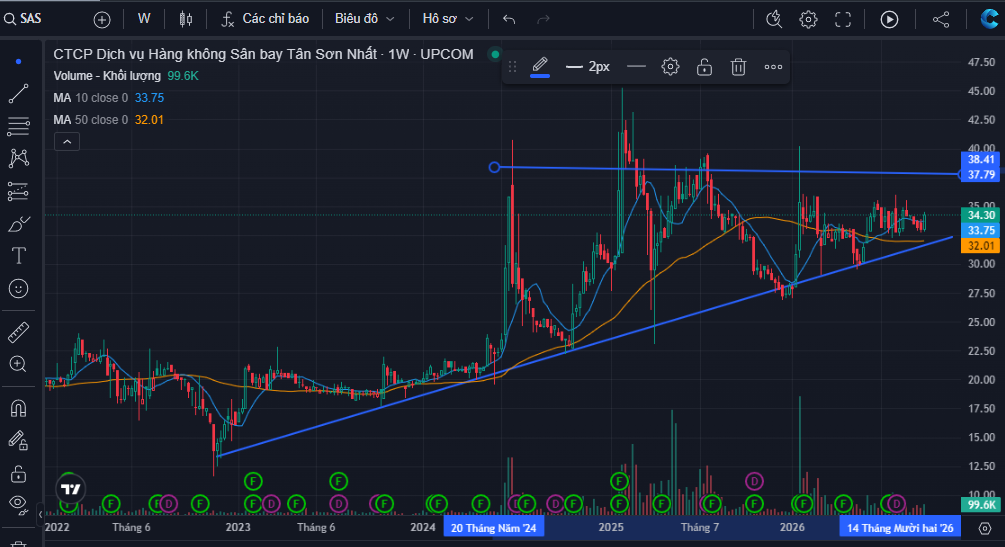Collapse the indicator legend chevron
Image resolution: width=1005 pixels, height=547 pixels.
click(67, 142)
